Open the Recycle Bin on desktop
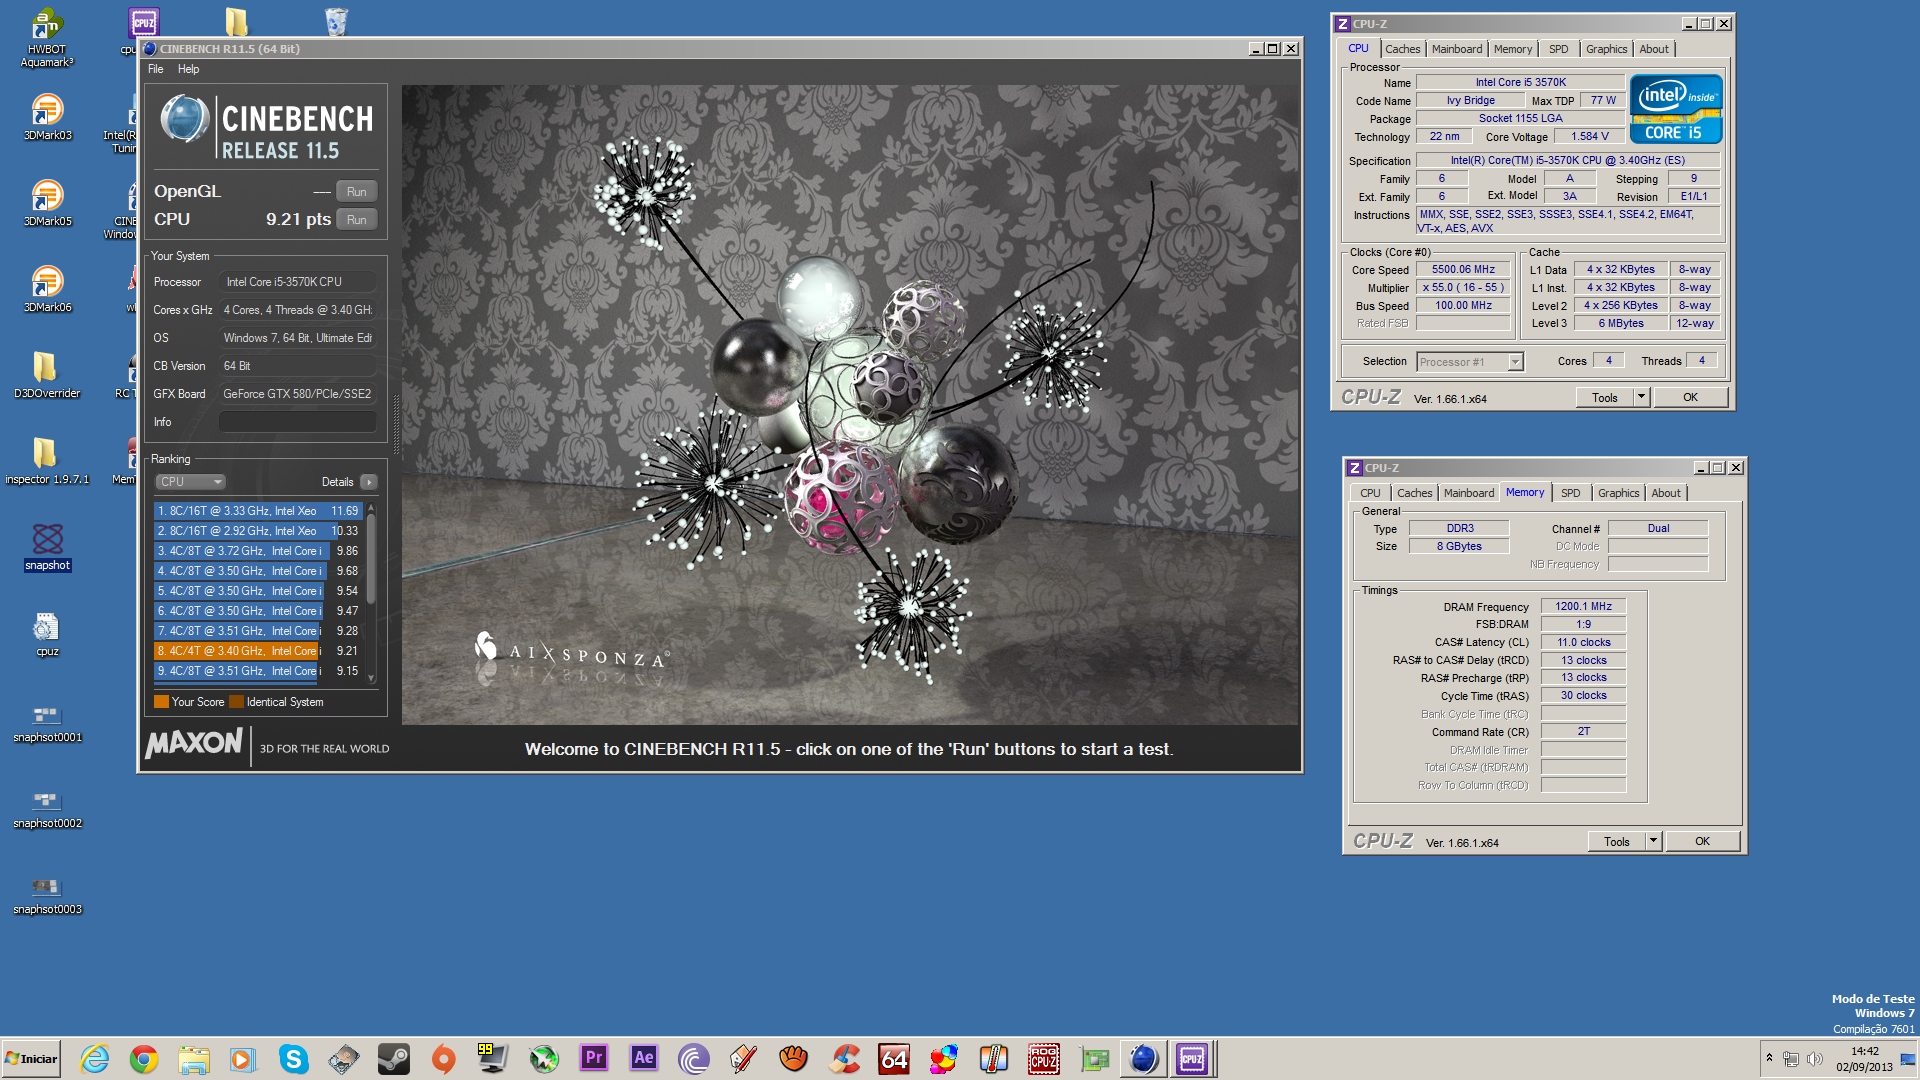 [336, 21]
